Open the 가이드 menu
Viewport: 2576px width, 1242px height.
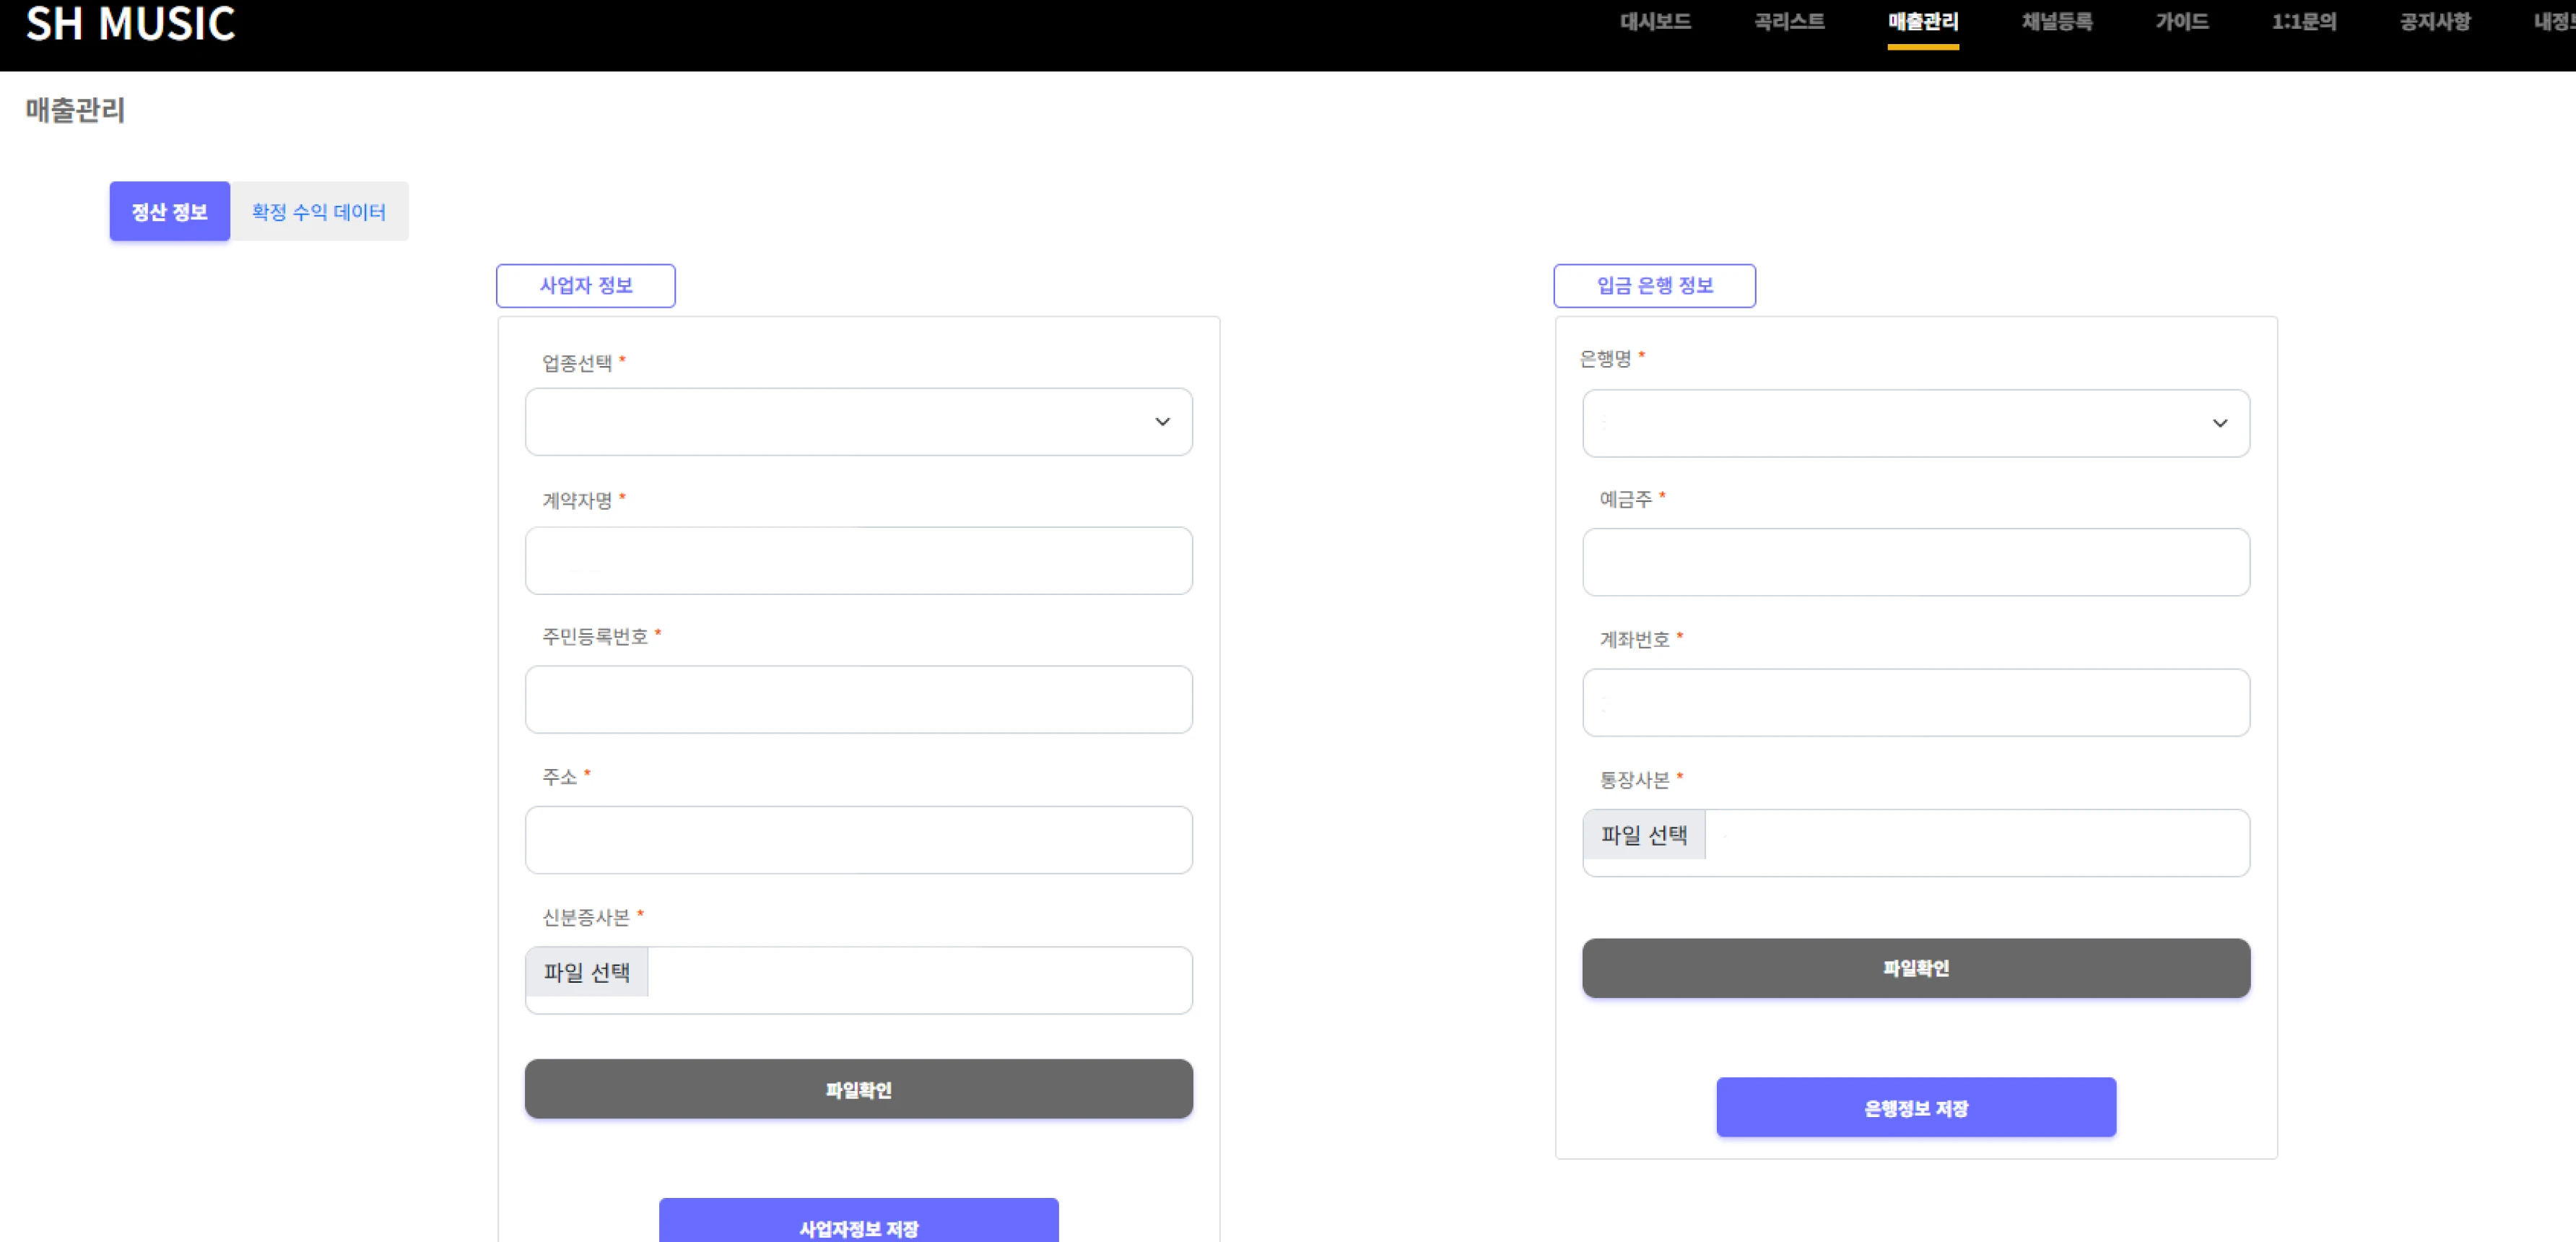(2181, 22)
